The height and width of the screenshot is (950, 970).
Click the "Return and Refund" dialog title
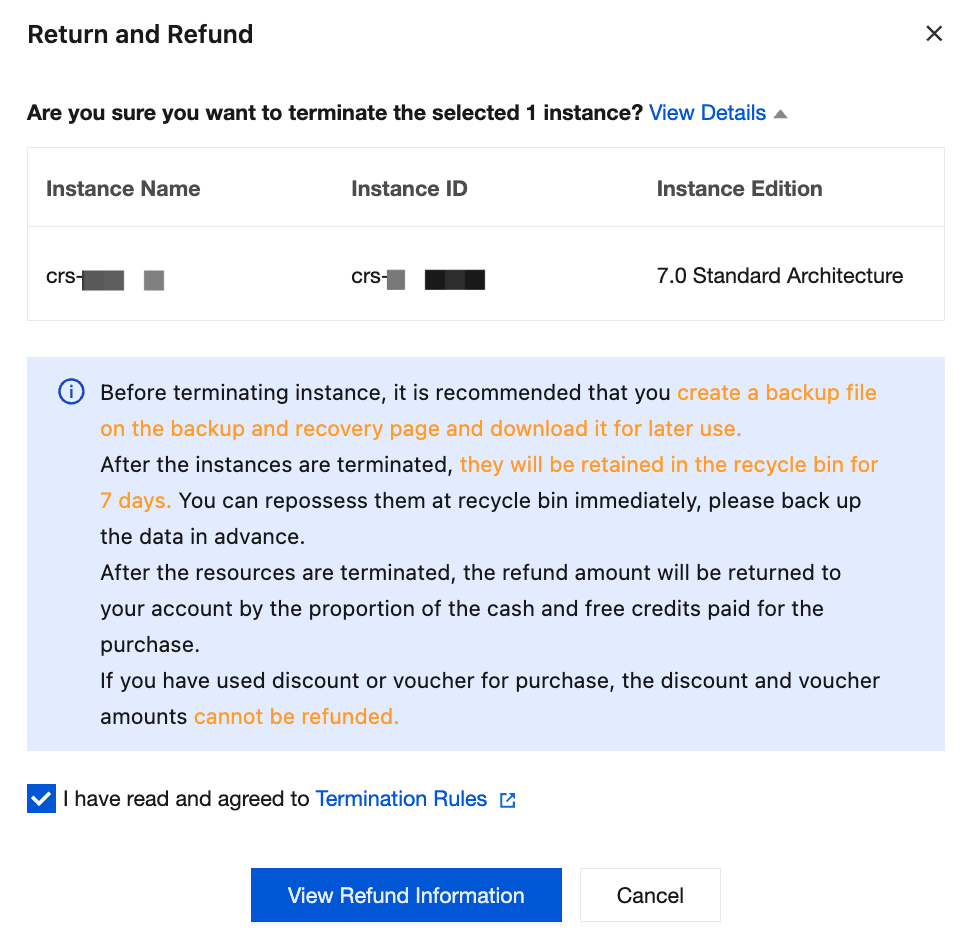coord(140,35)
